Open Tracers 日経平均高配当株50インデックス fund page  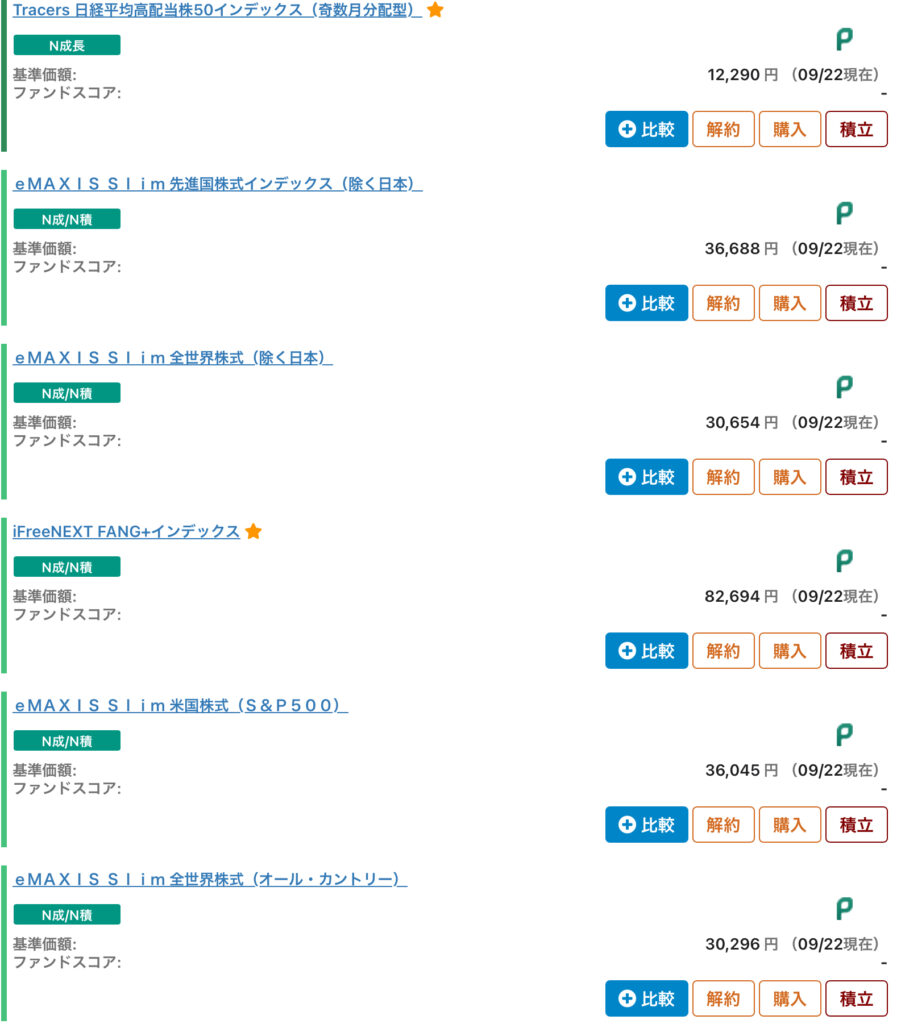click(216, 12)
